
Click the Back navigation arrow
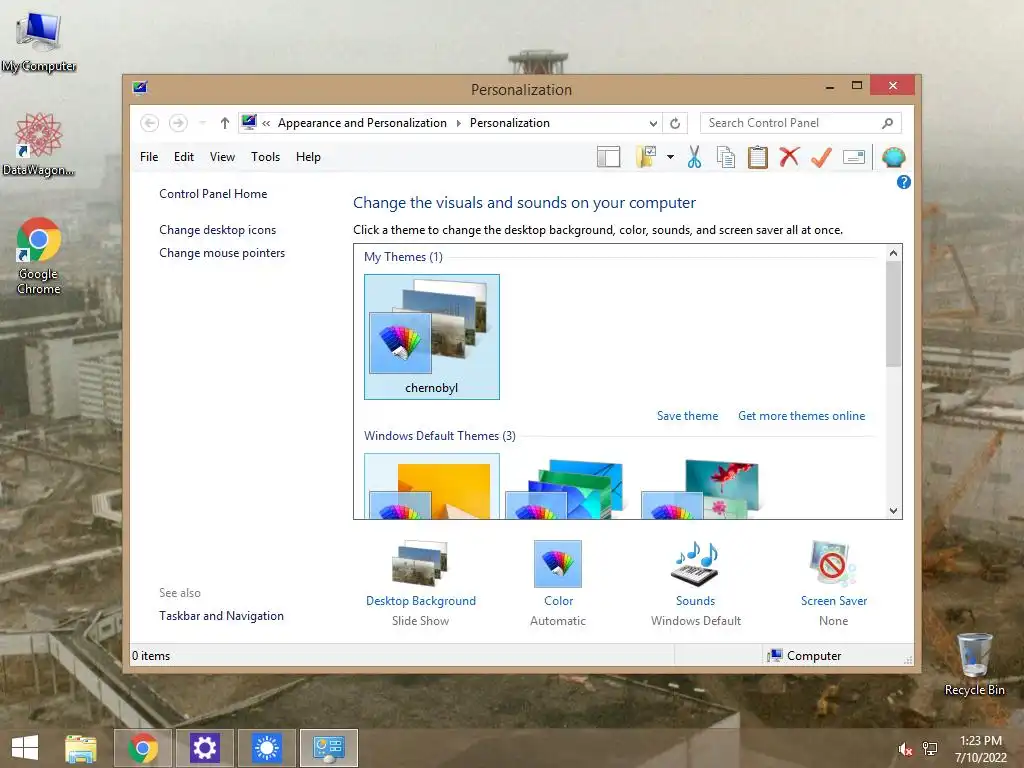click(150, 123)
